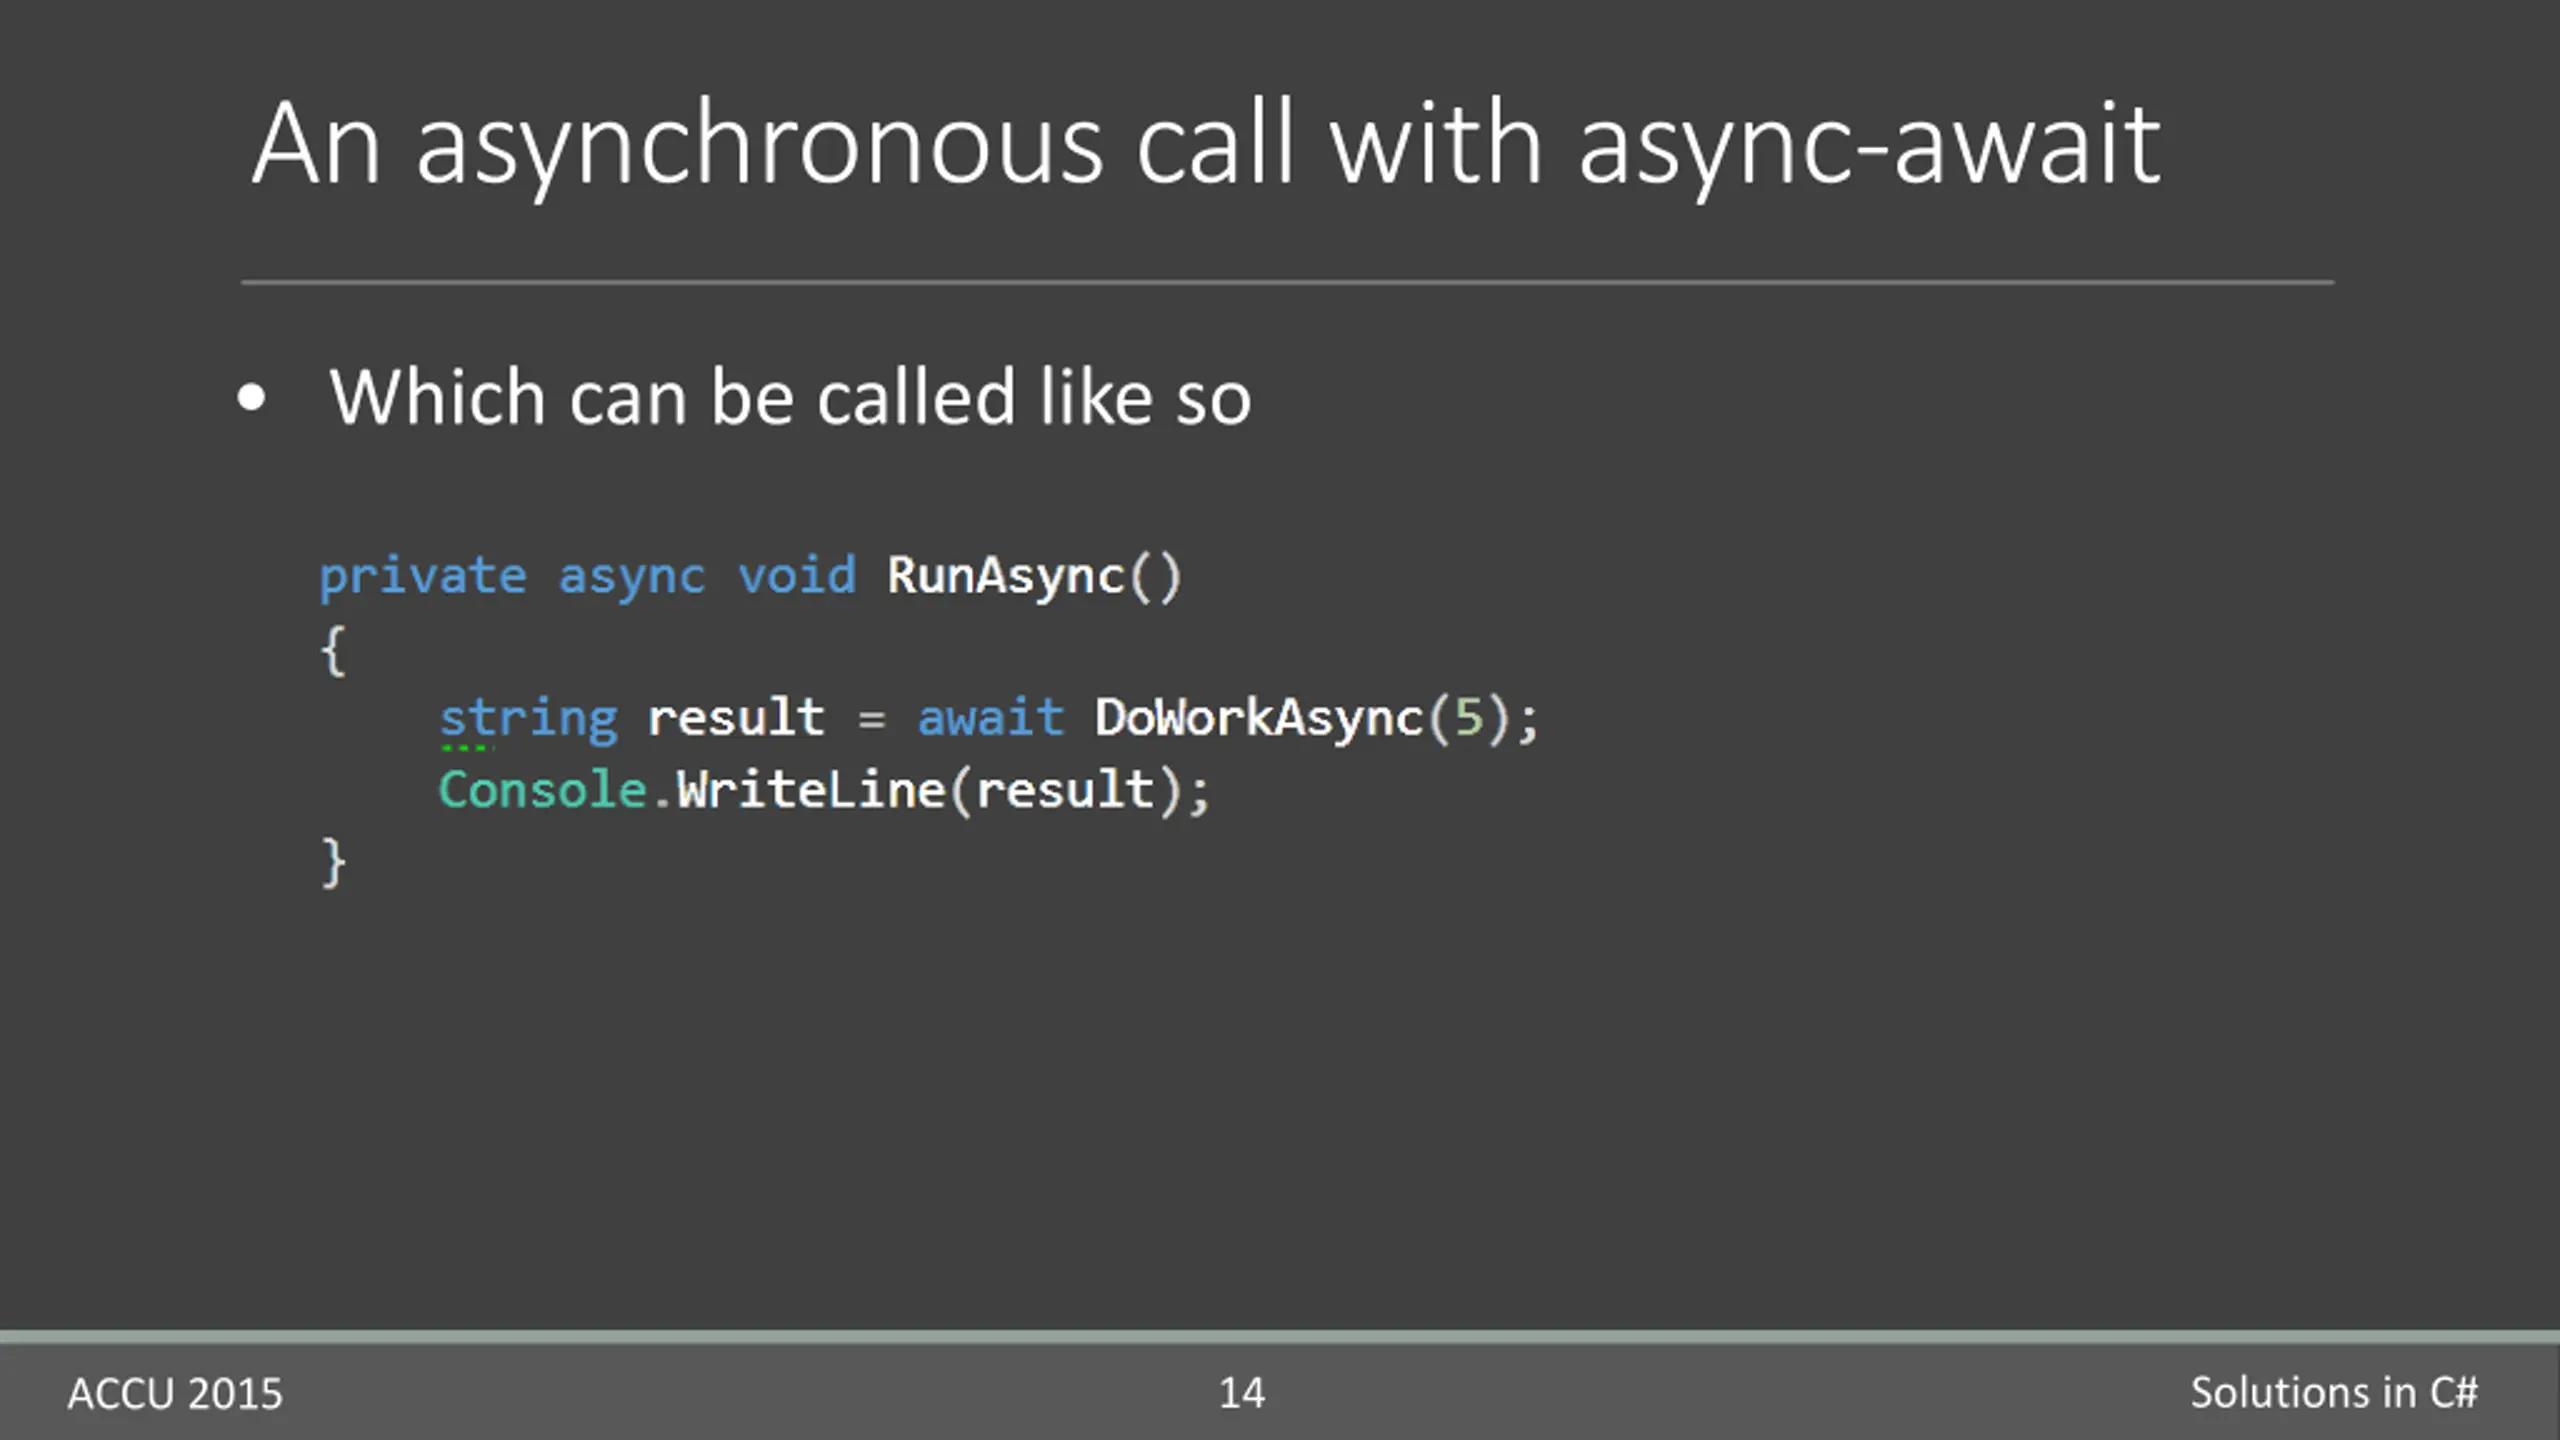This screenshot has height=1440, width=2560.
Task: Click the 'void' return type keyword
Action: [x=797, y=576]
